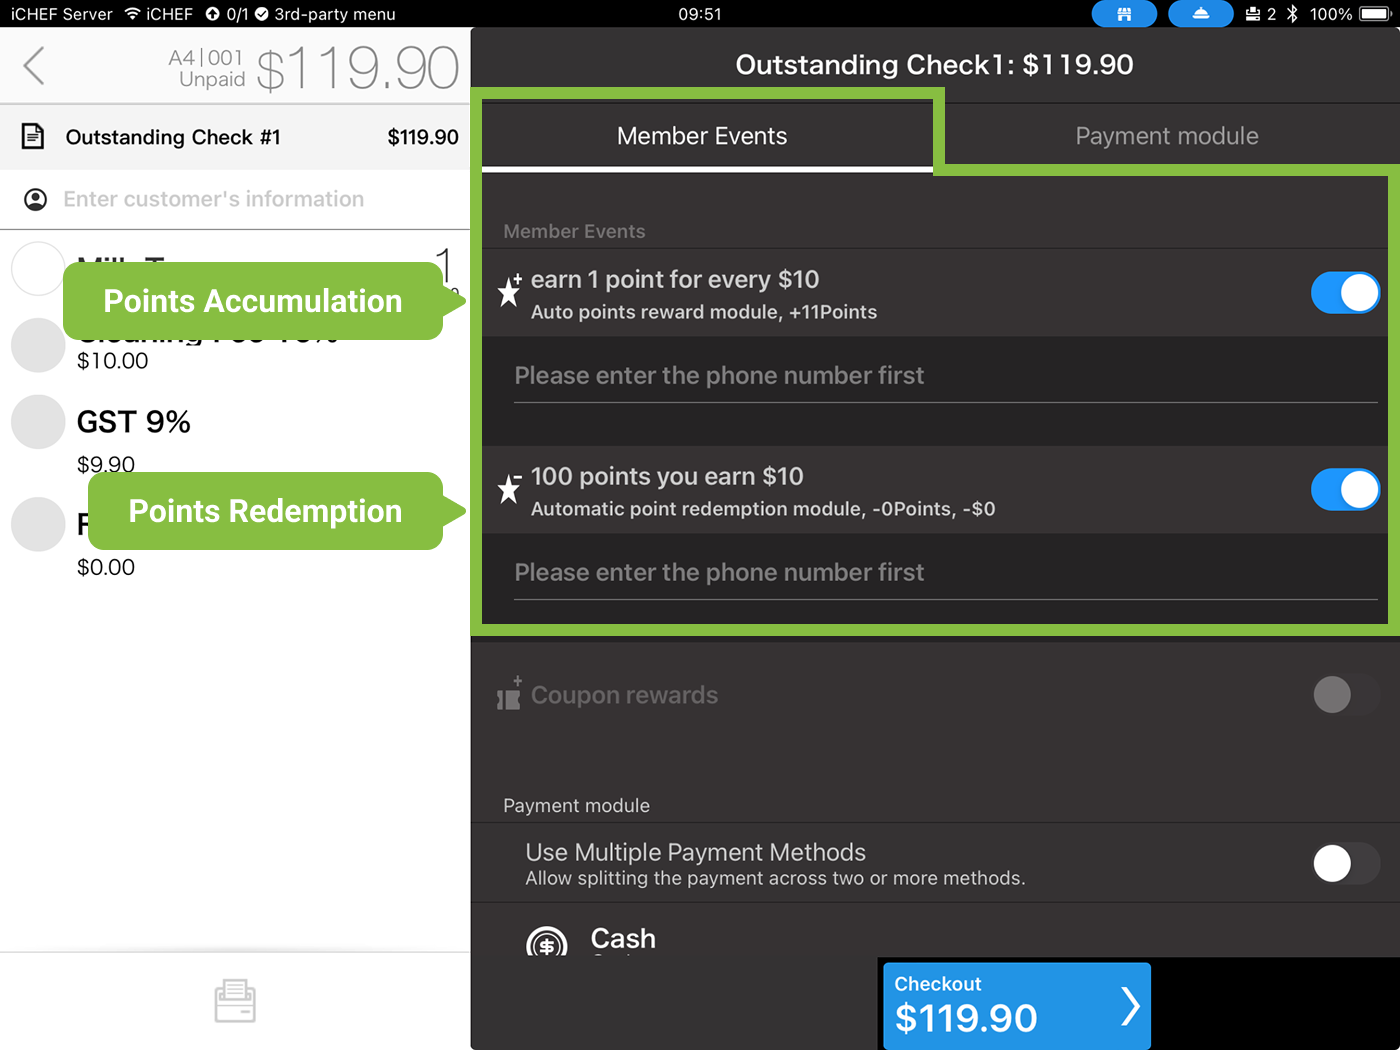Switch to the Member Events tab
Viewport: 1400px width, 1050px height.
click(x=702, y=136)
